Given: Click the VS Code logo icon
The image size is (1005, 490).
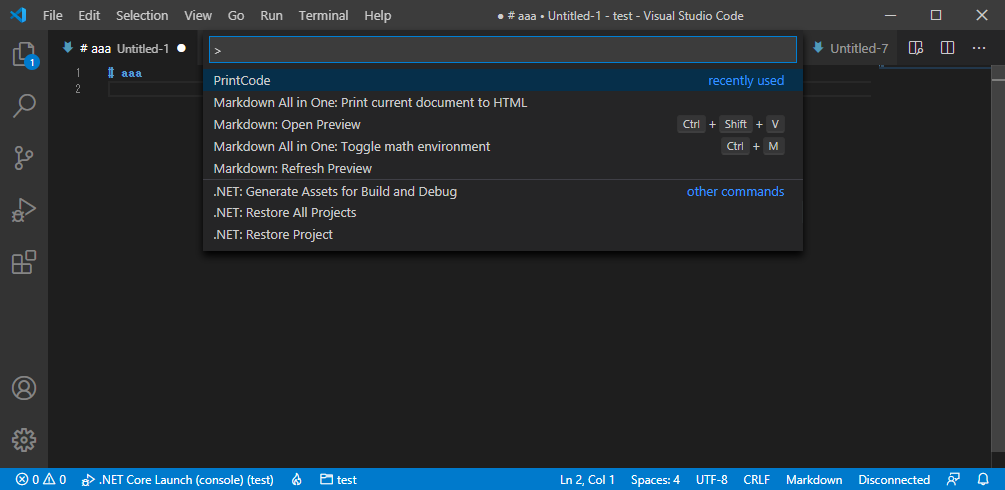Looking at the screenshot, I should pos(18,15).
